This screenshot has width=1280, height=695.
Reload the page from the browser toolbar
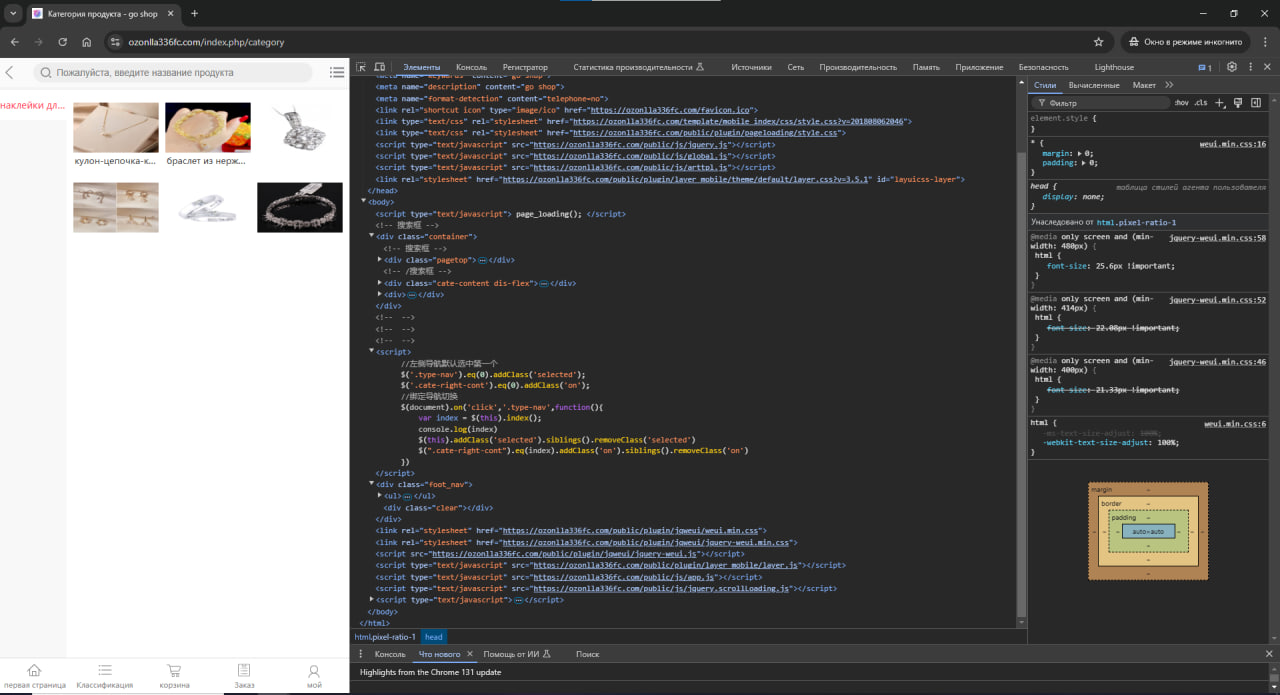click(x=62, y=42)
